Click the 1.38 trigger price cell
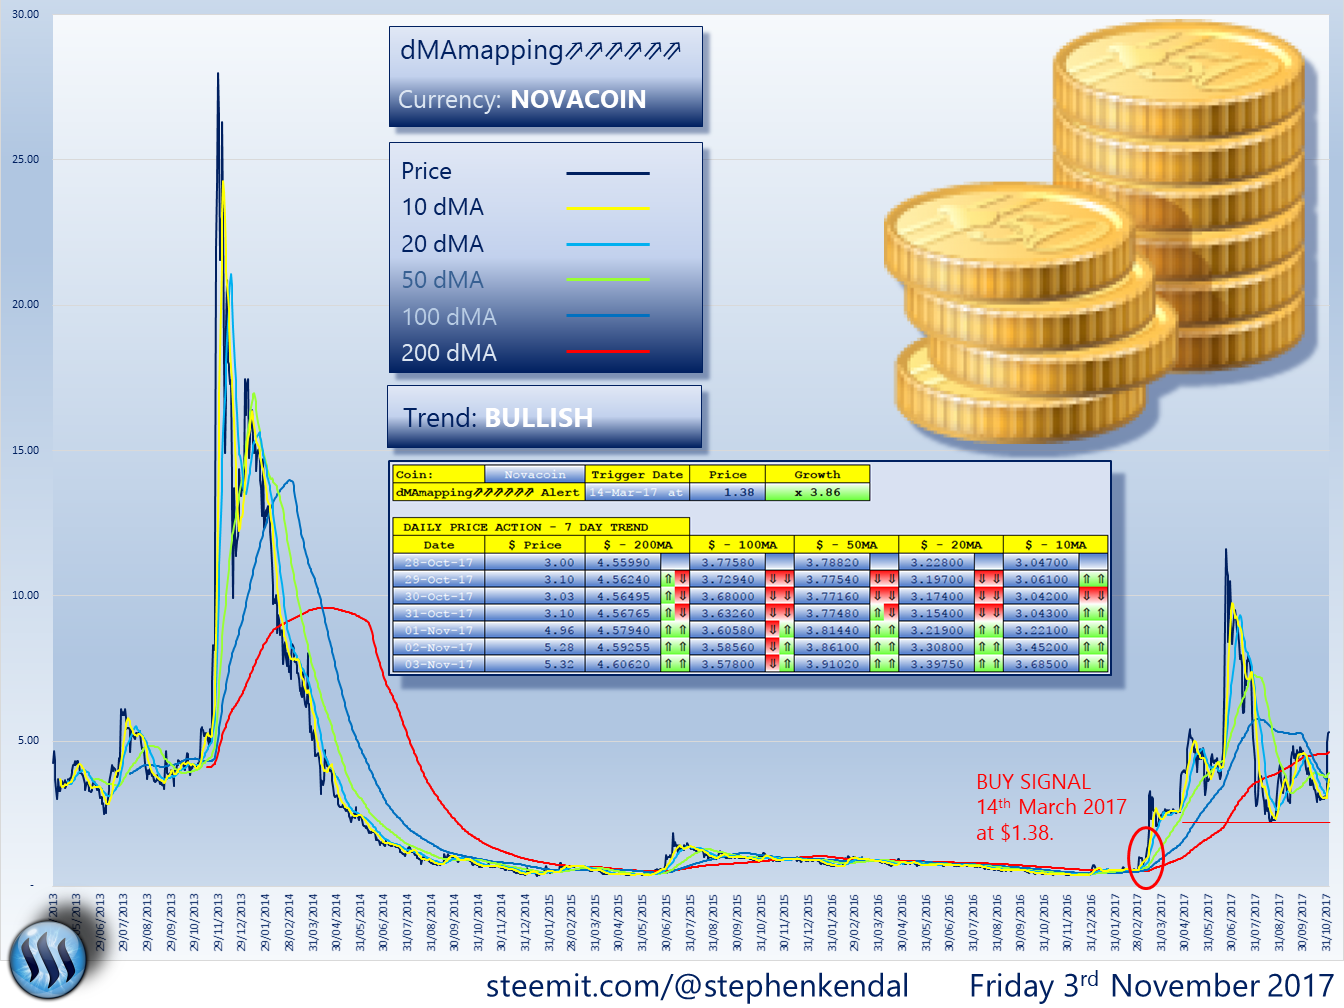The image size is (1344, 1008). [727, 492]
